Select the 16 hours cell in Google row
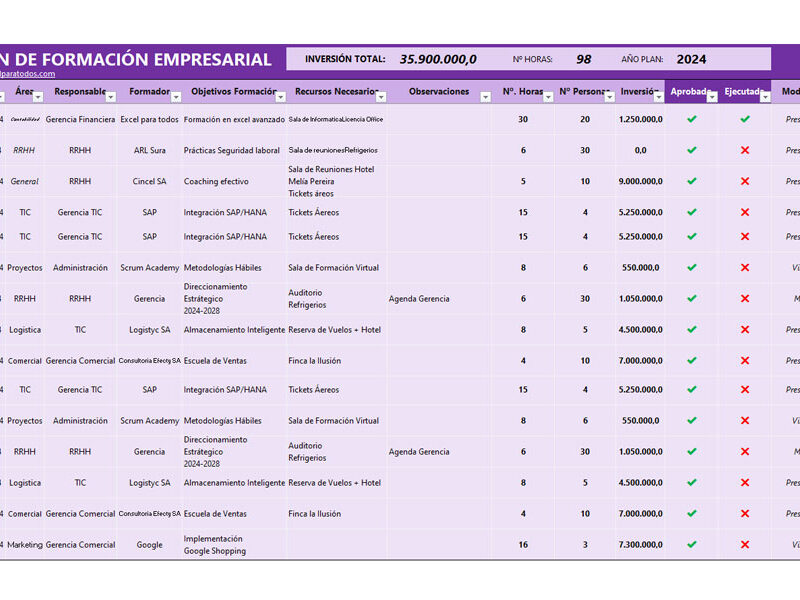Viewport: 800px width, 600px height. (523, 545)
